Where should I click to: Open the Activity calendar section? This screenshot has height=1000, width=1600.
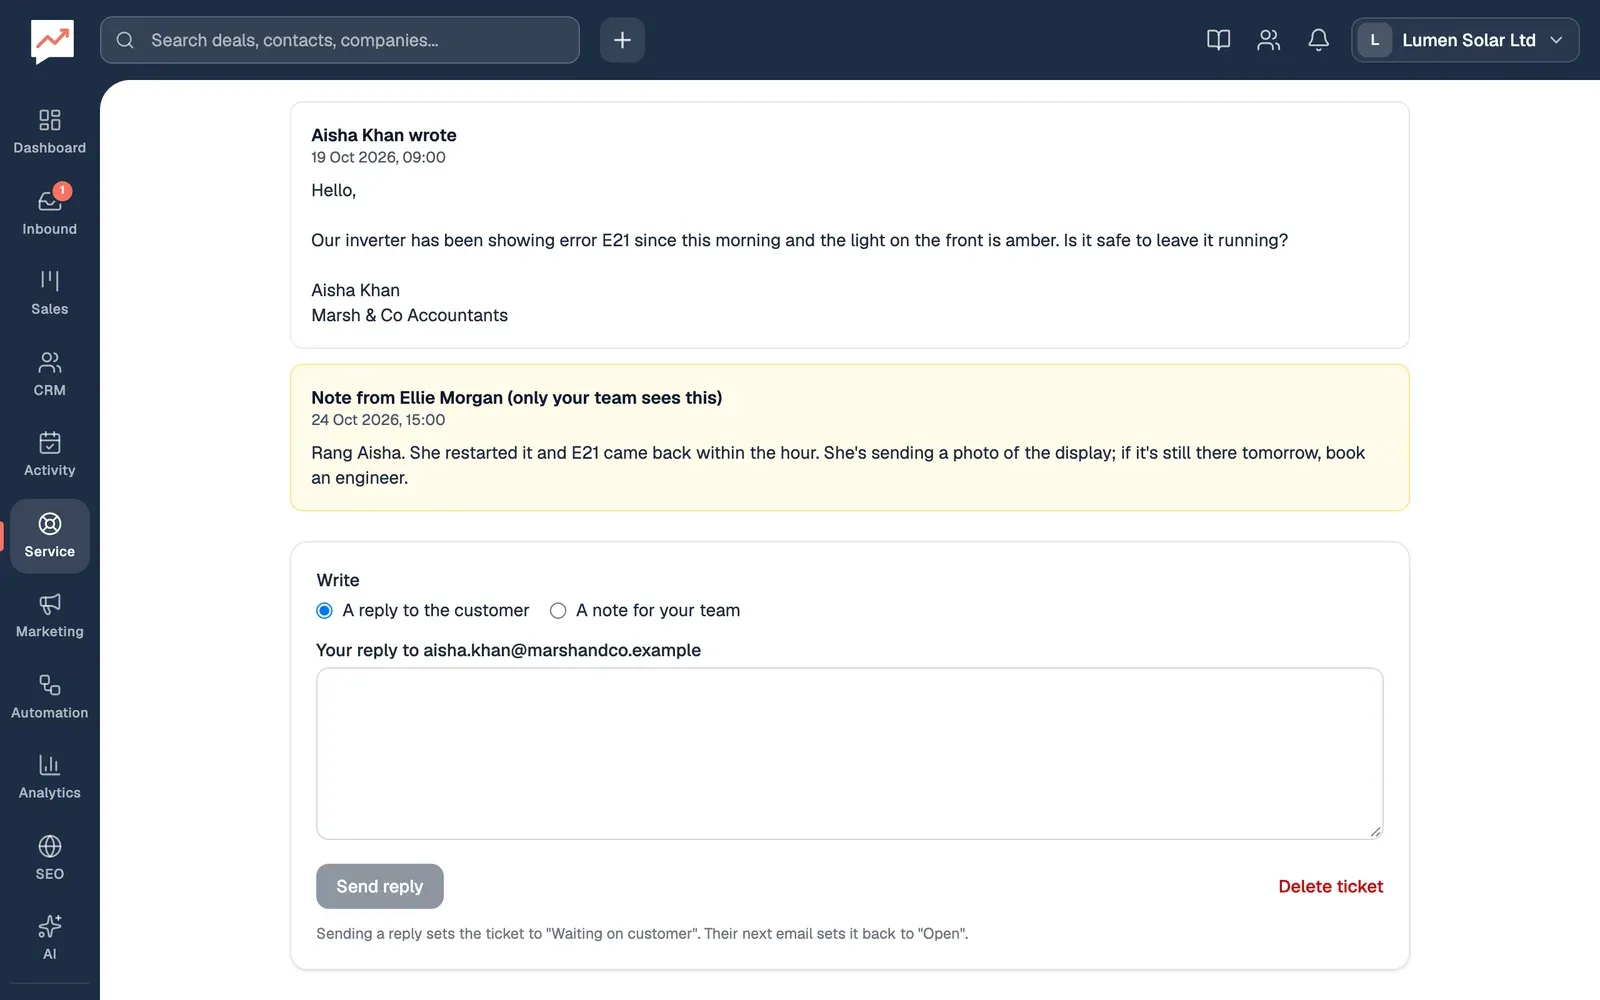click(x=49, y=455)
